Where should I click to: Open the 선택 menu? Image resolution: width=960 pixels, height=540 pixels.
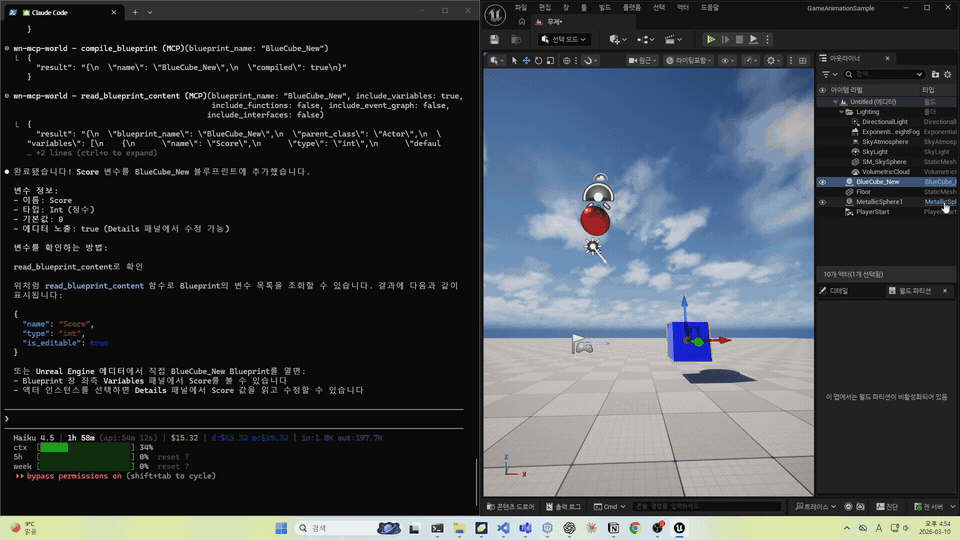pos(659,7)
